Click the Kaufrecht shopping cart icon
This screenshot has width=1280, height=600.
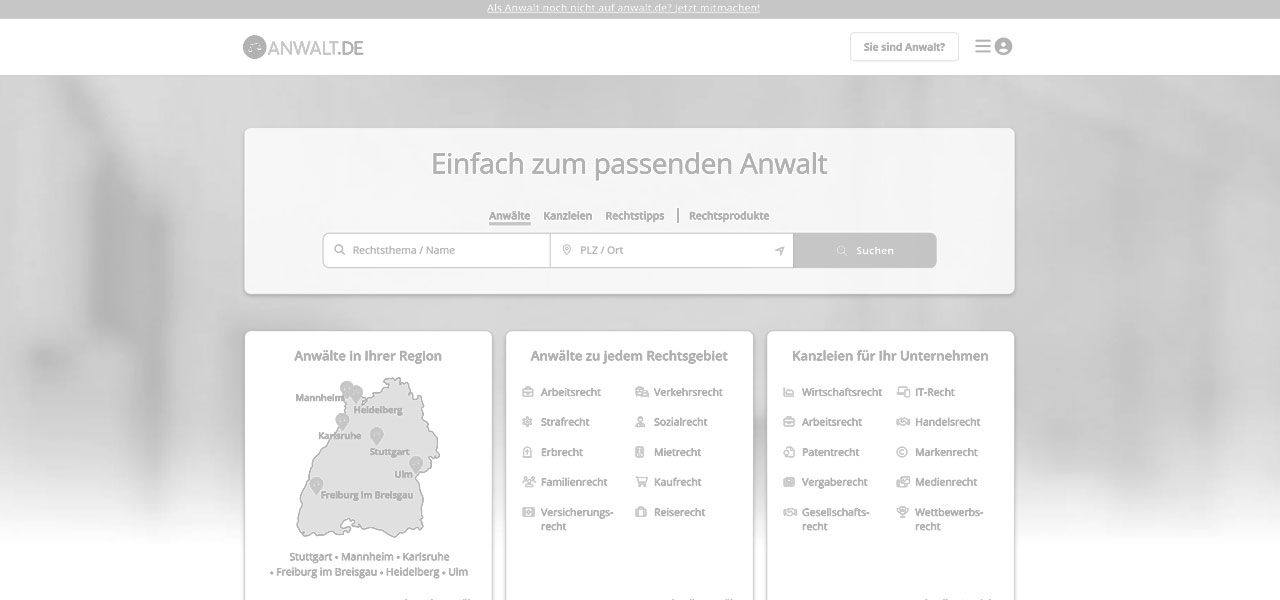click(639, 482)
